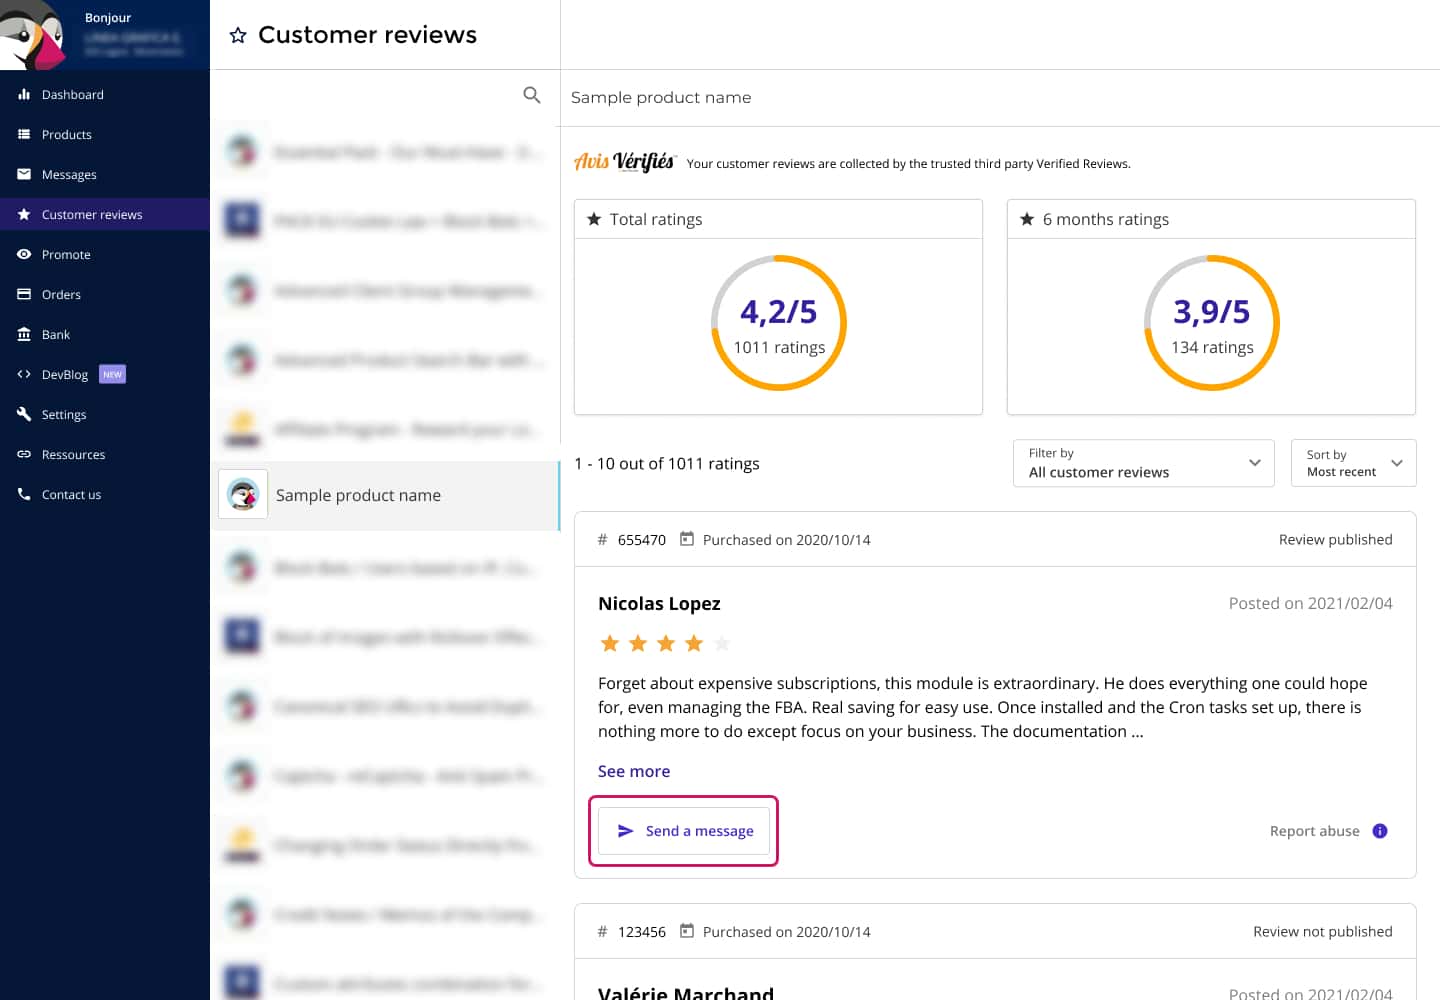Click the Sample product name thumbnail icon
Screen dimensions: 1440x1000
click(x=243, y=494)
